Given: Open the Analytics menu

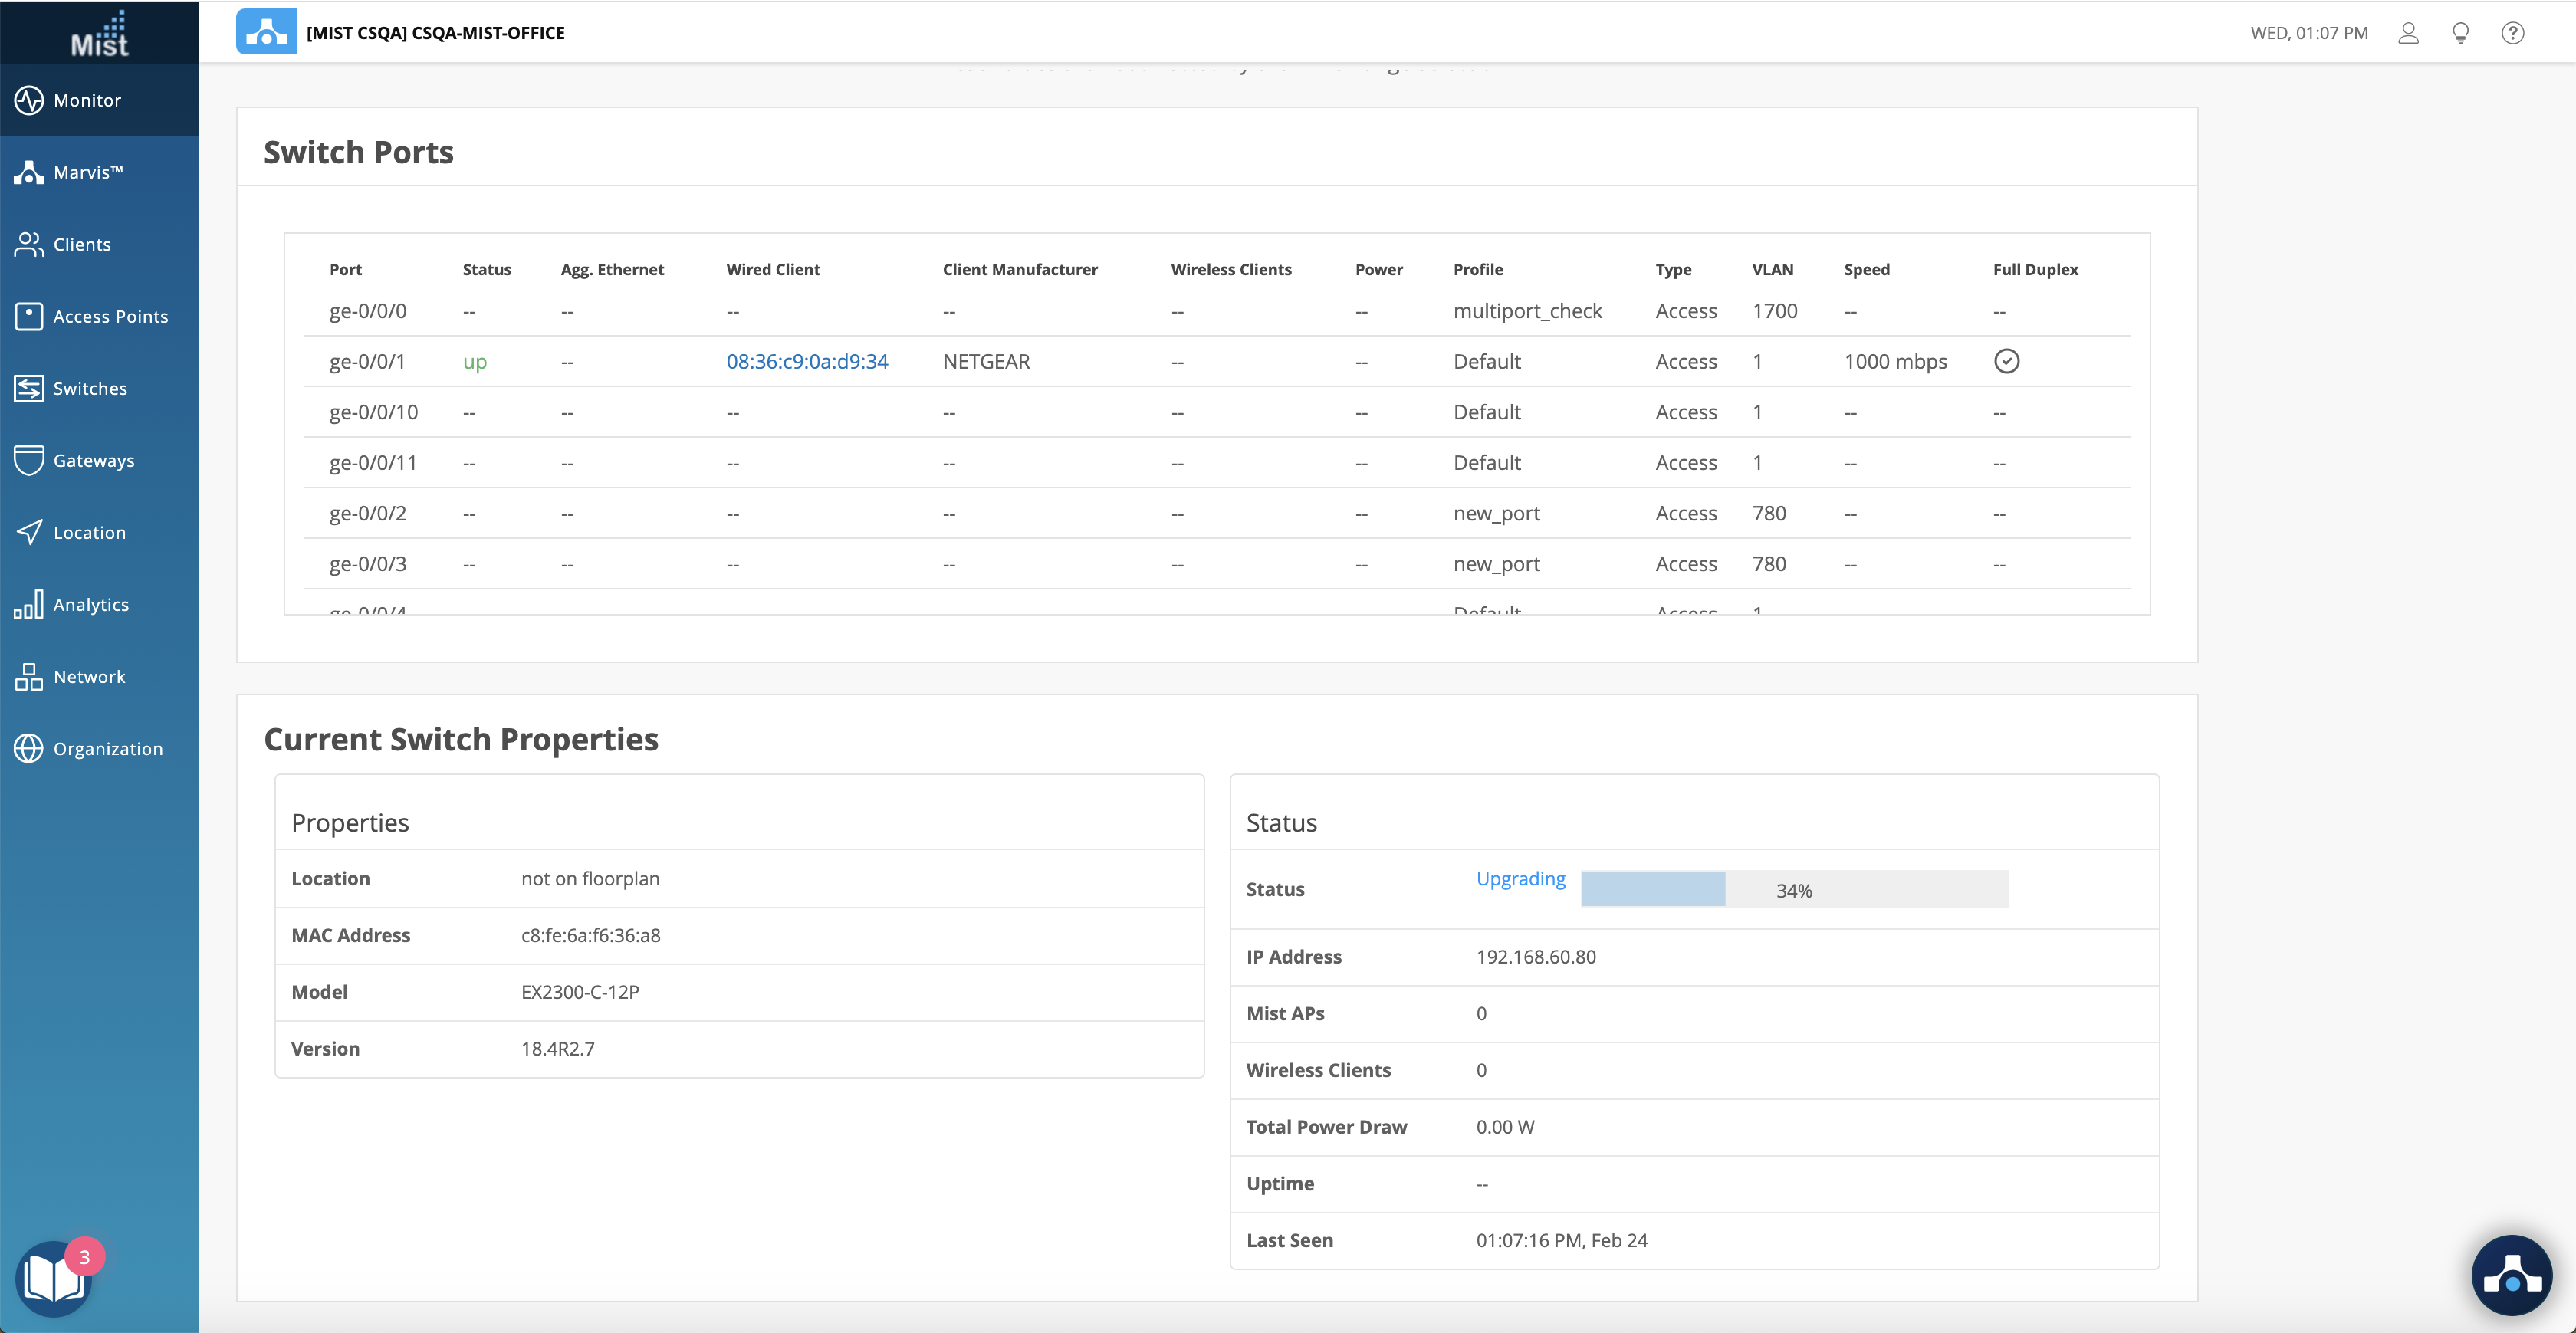Looking at the screenshot, I should coord(91,604).
